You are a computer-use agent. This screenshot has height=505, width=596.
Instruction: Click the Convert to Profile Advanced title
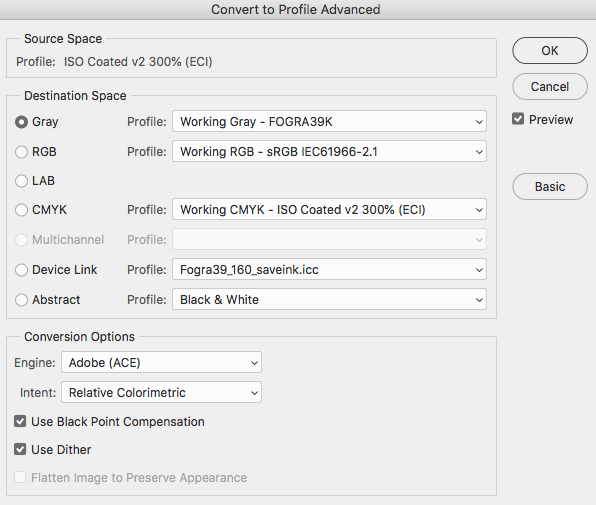click(296, 9)
